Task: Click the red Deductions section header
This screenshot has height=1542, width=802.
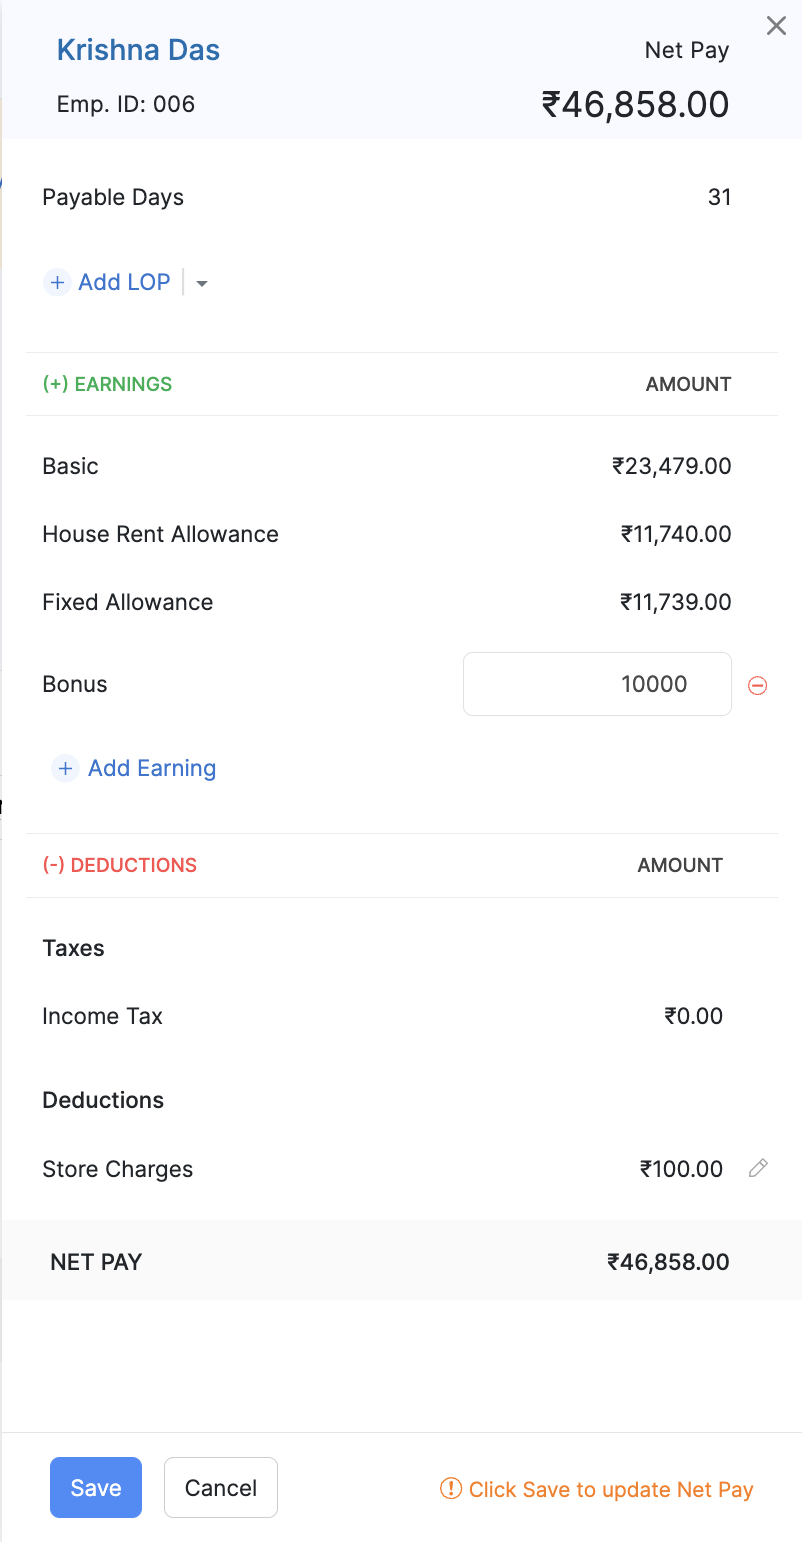Action: (119, 865)
